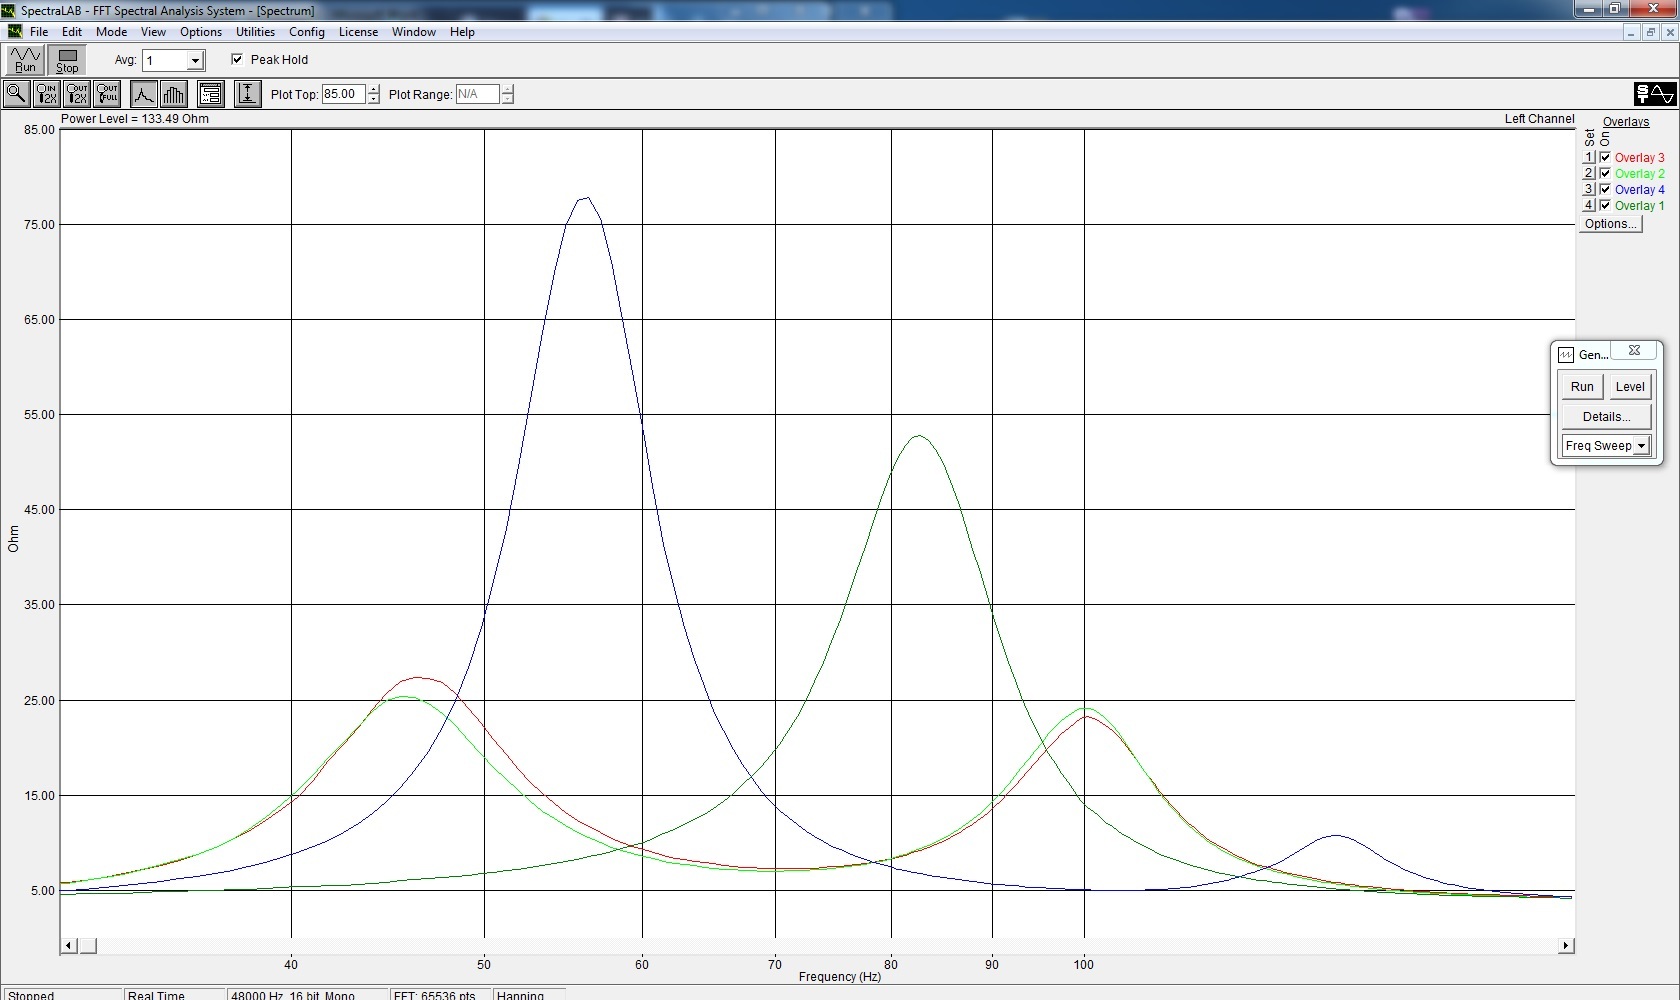The height and width of the screenshot is (1000, 1680).
Task: Click Run in the generator window
Action: (x=1582, y=387)
